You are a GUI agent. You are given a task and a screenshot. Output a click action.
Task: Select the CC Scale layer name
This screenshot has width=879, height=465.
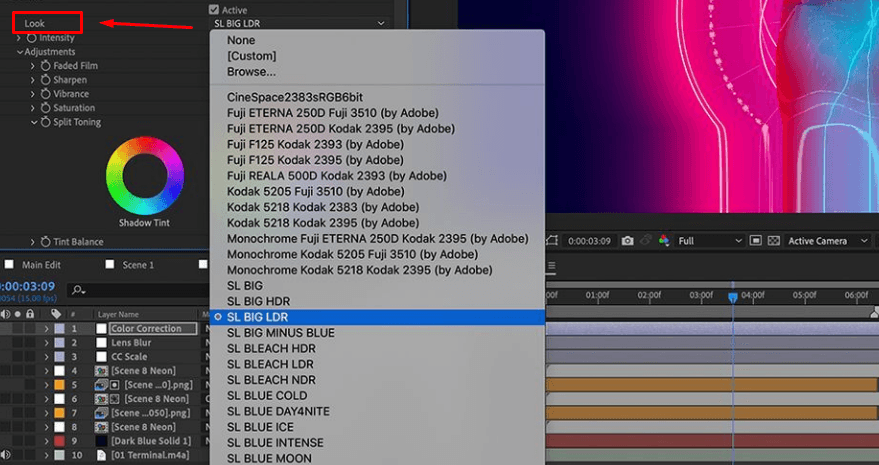click(x=129, y=357)
